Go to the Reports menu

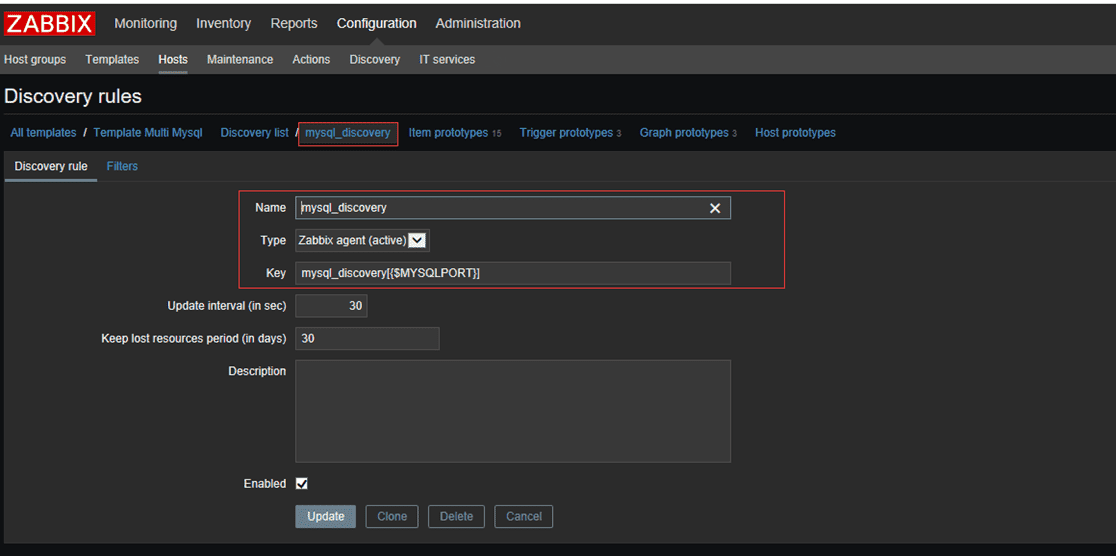(x=294, y=23)
